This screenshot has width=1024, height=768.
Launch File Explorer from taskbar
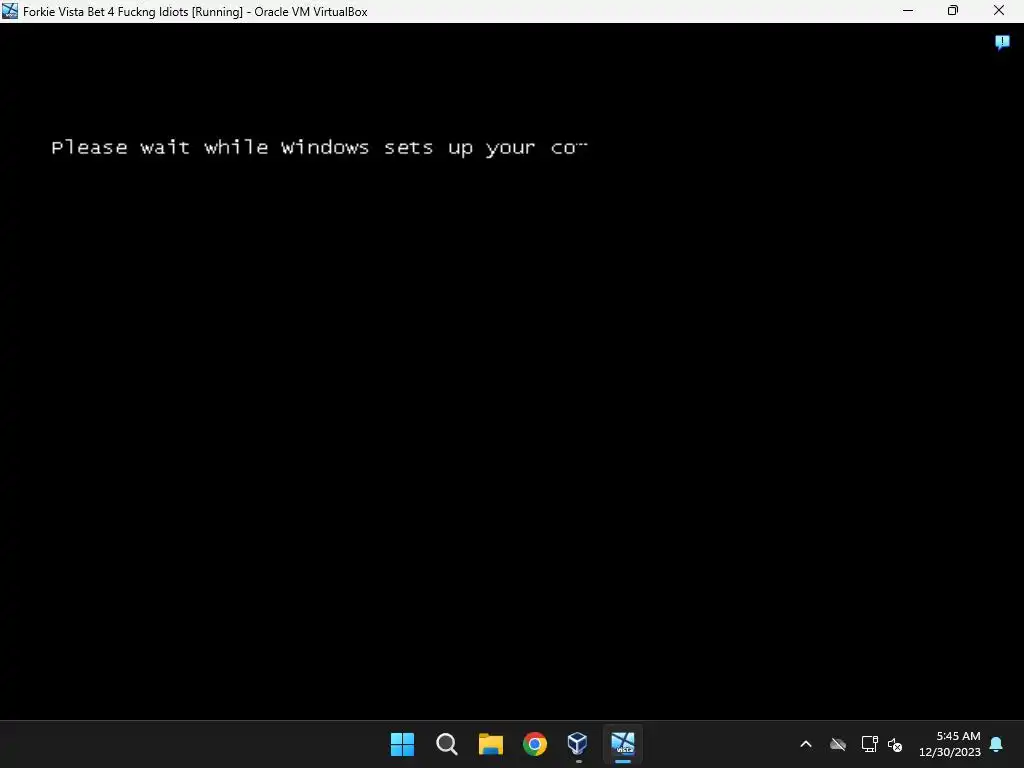click(490, 744)
